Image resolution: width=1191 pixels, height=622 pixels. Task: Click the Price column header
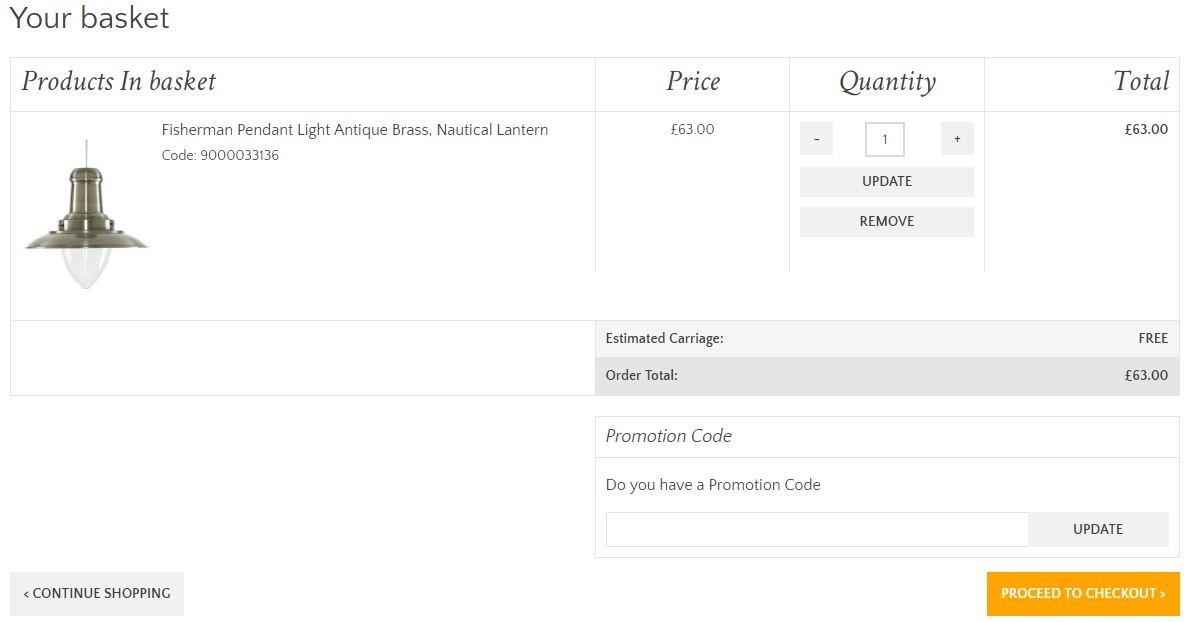pyautogui.click(x=692, y=82)
